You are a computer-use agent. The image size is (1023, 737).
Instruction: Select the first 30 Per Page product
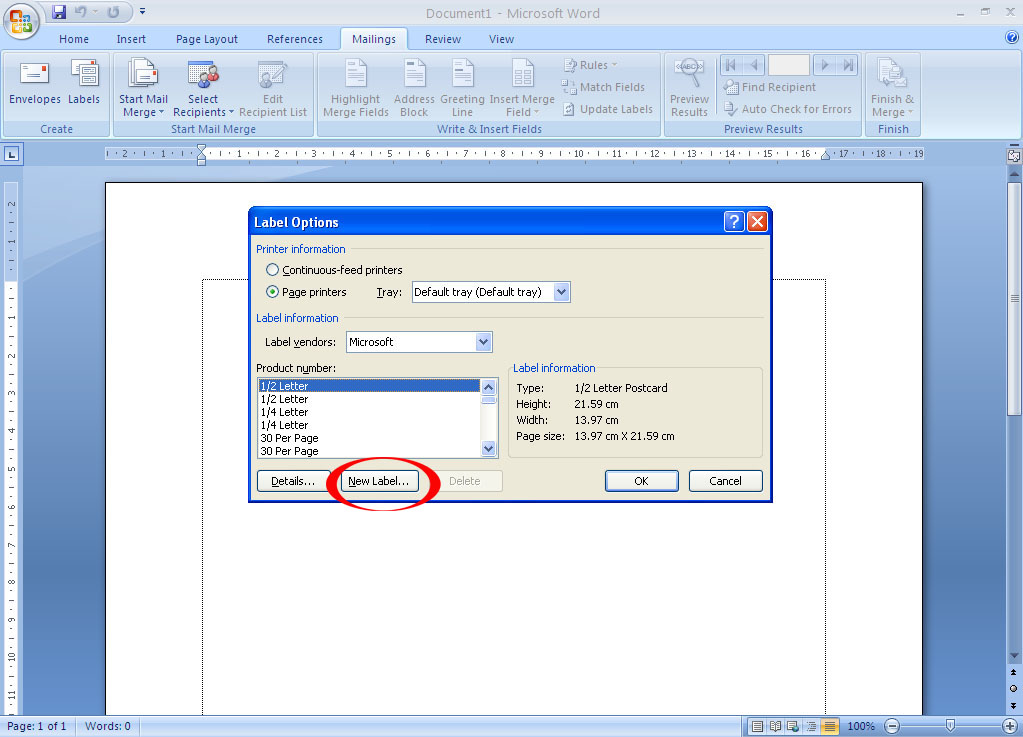point(369,438)
